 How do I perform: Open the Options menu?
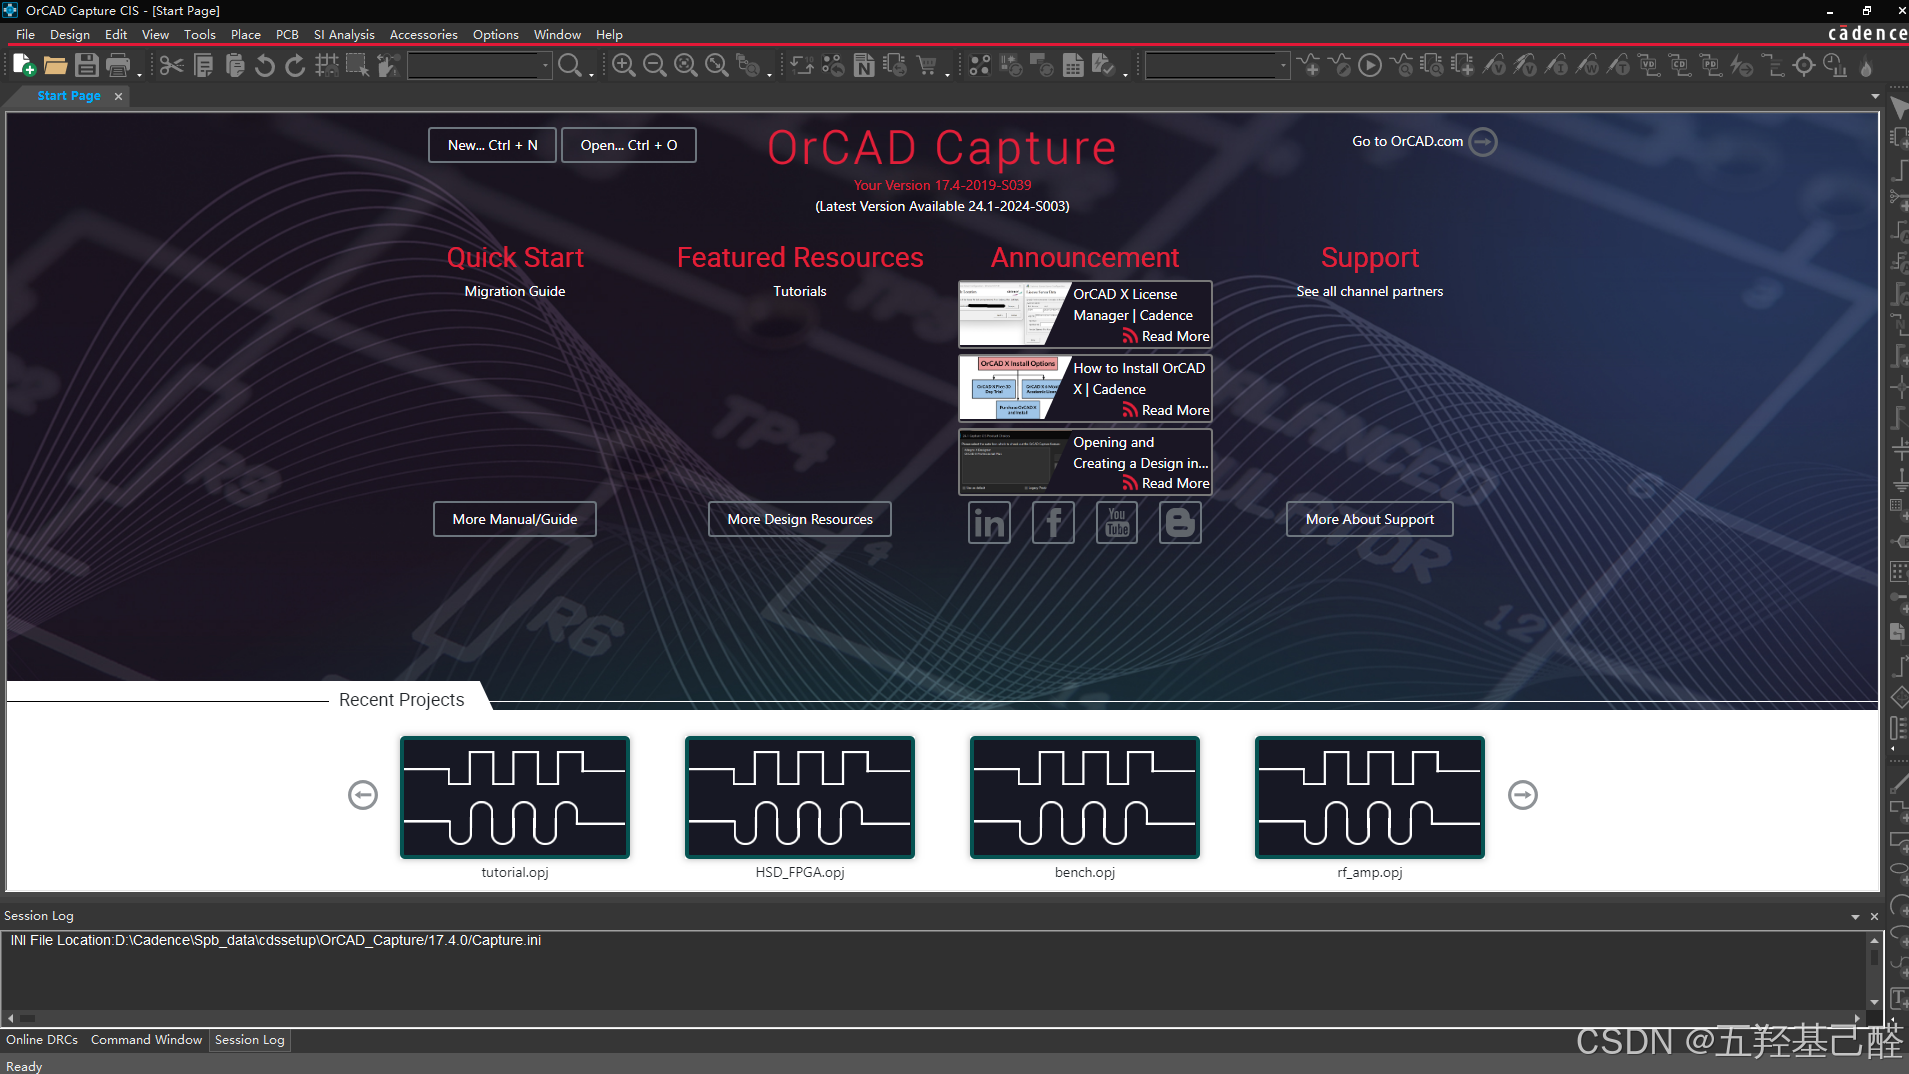[495, 34]
